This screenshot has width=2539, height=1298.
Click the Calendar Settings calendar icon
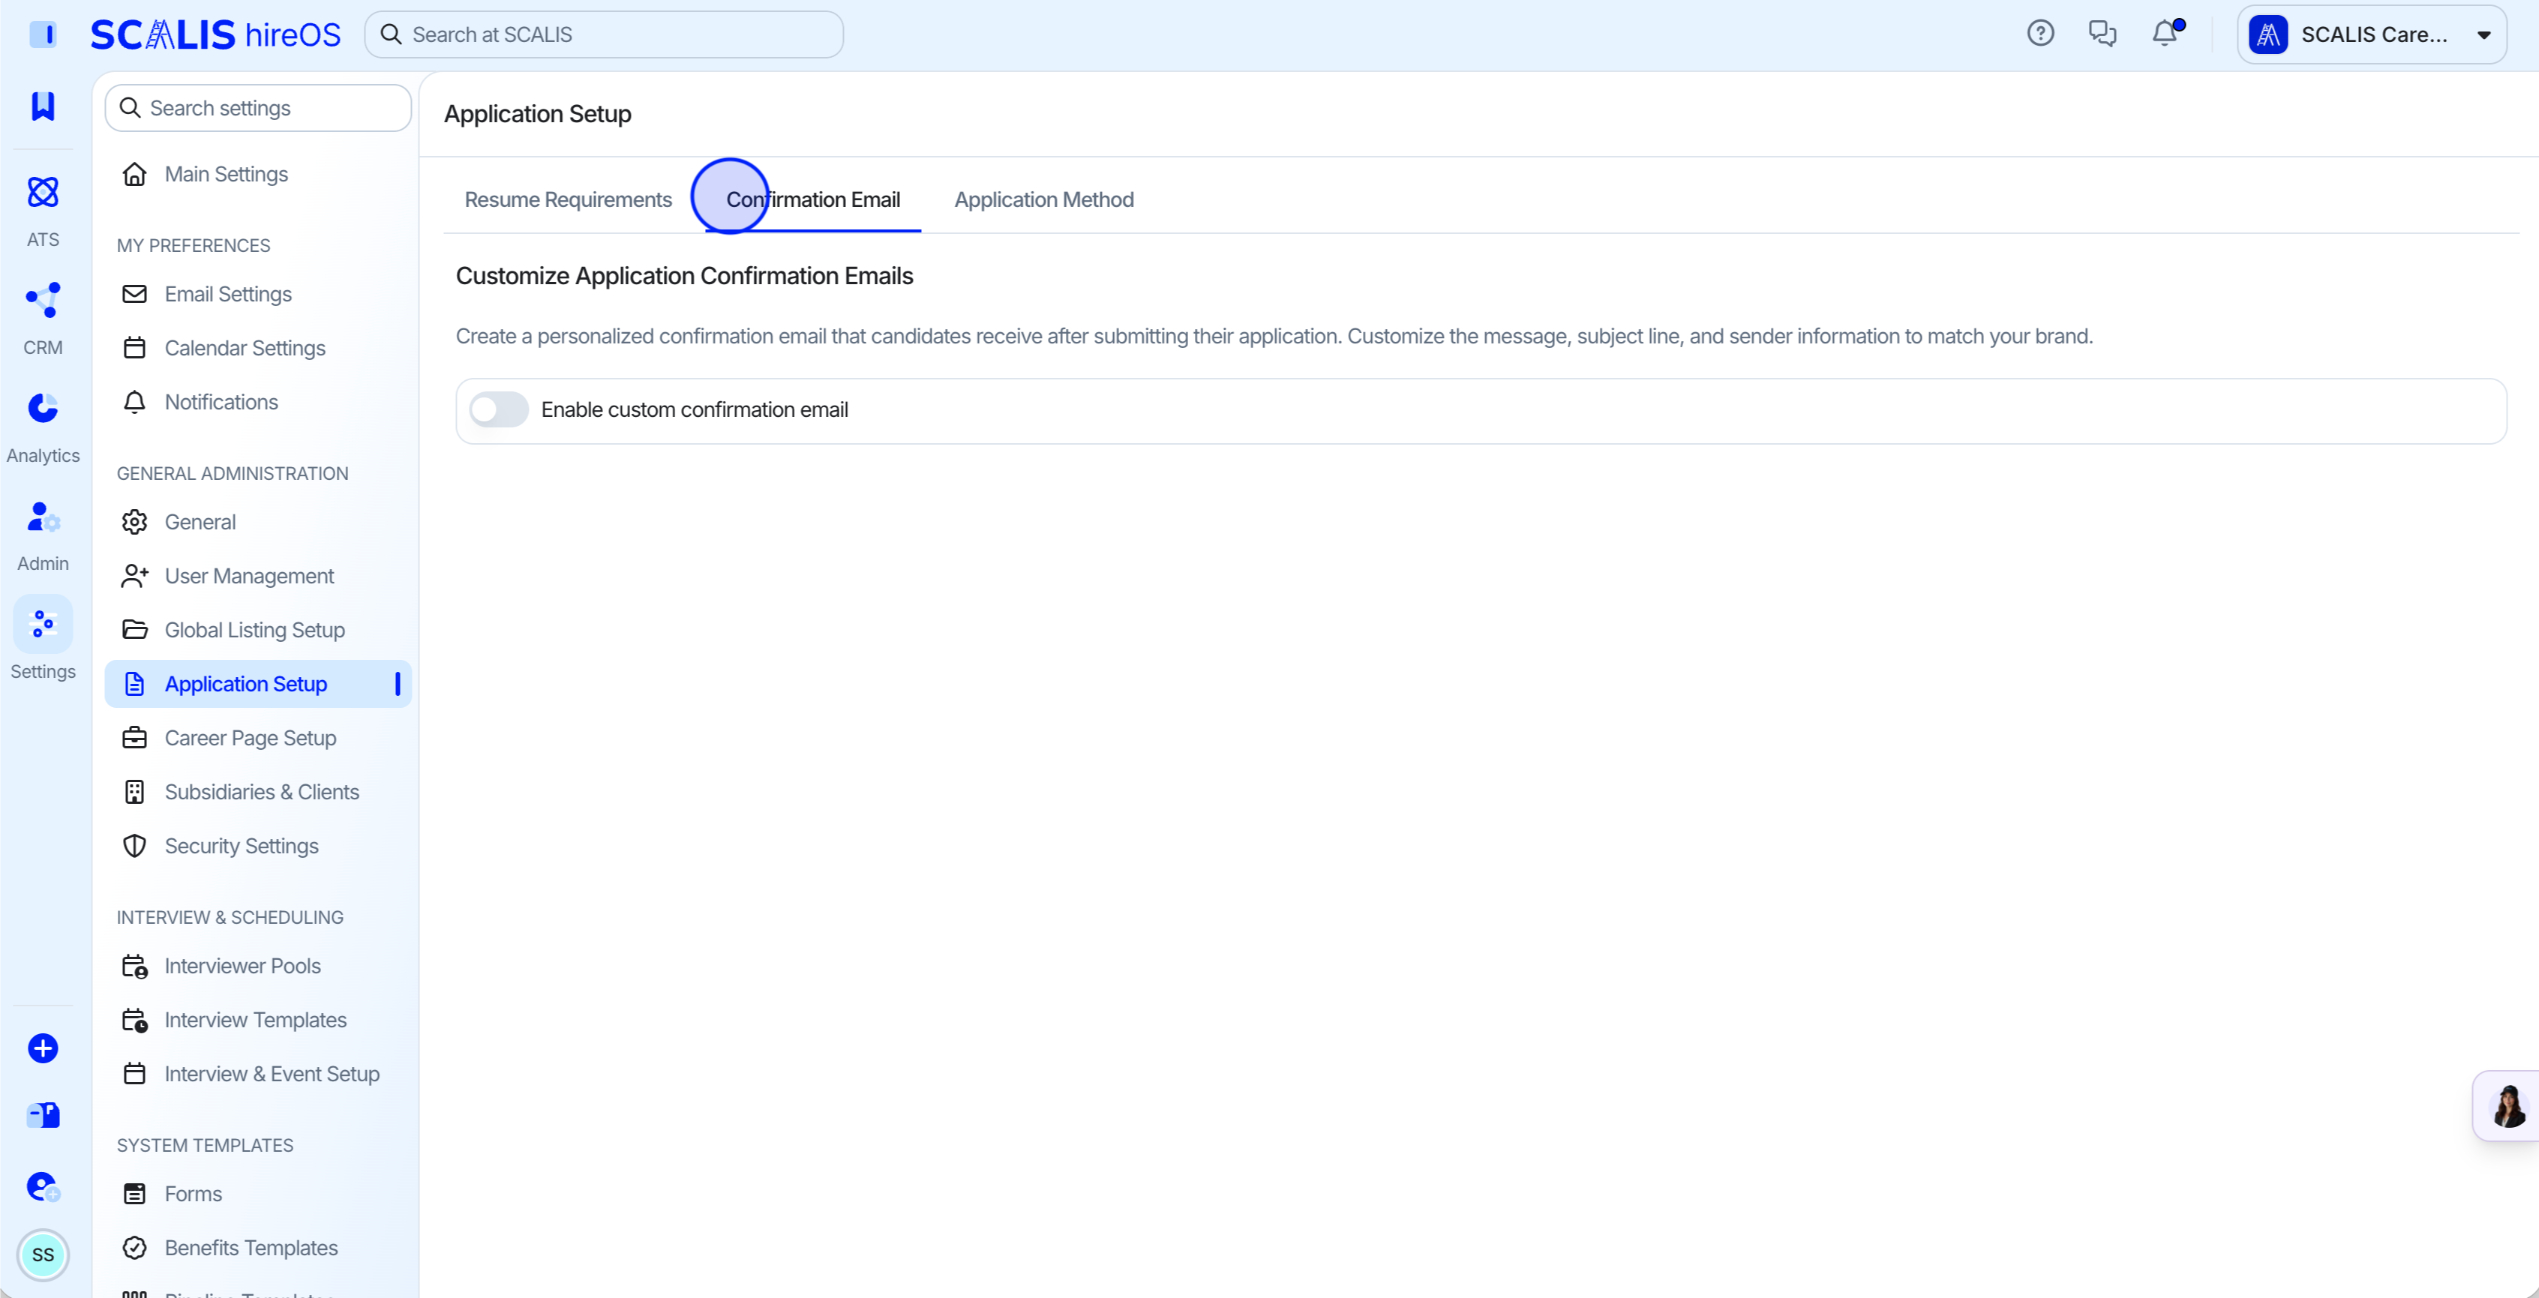[134, 348]
